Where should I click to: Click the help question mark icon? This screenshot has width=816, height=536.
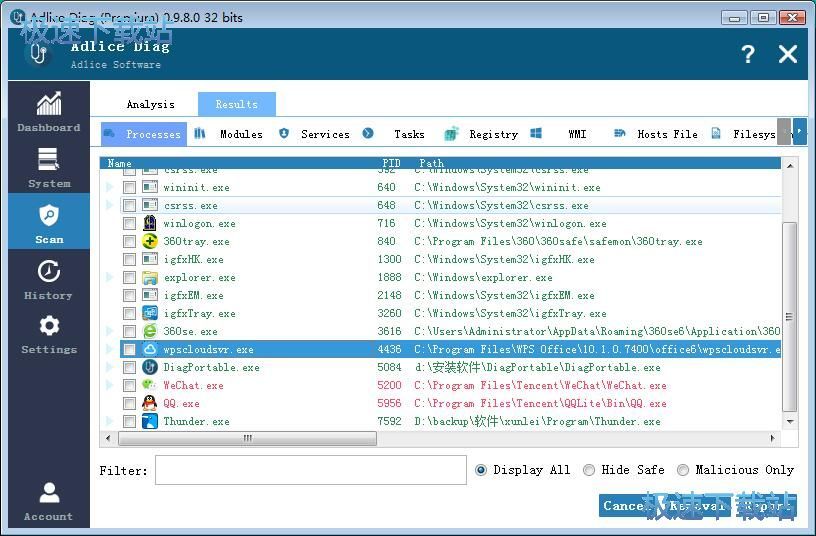747,54
